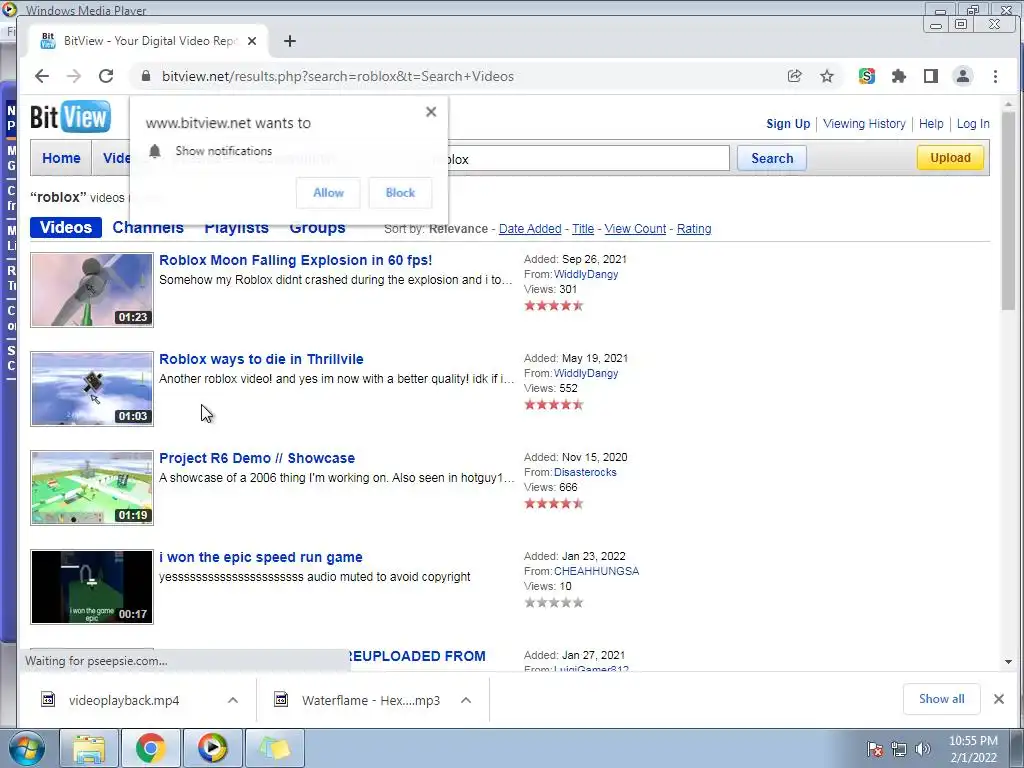Expand videoplayback.mp4 download options
The width and height of the screenshot is (1024, 768).
coord(232,700)
